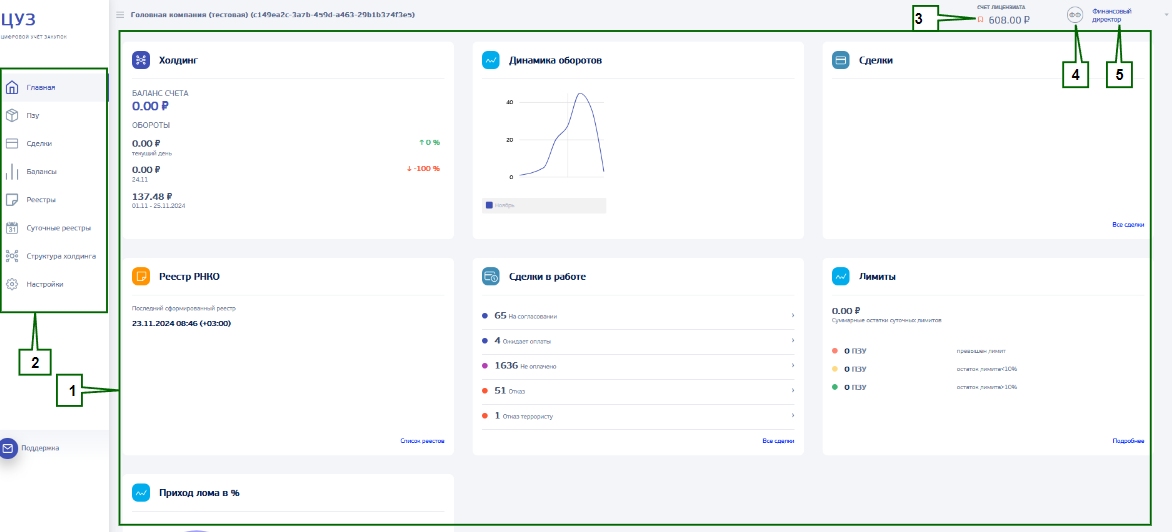Screen dimensions: 1172x532
Task: Open the user profile dropdown arrow
Action: (x=1154, y=14)
